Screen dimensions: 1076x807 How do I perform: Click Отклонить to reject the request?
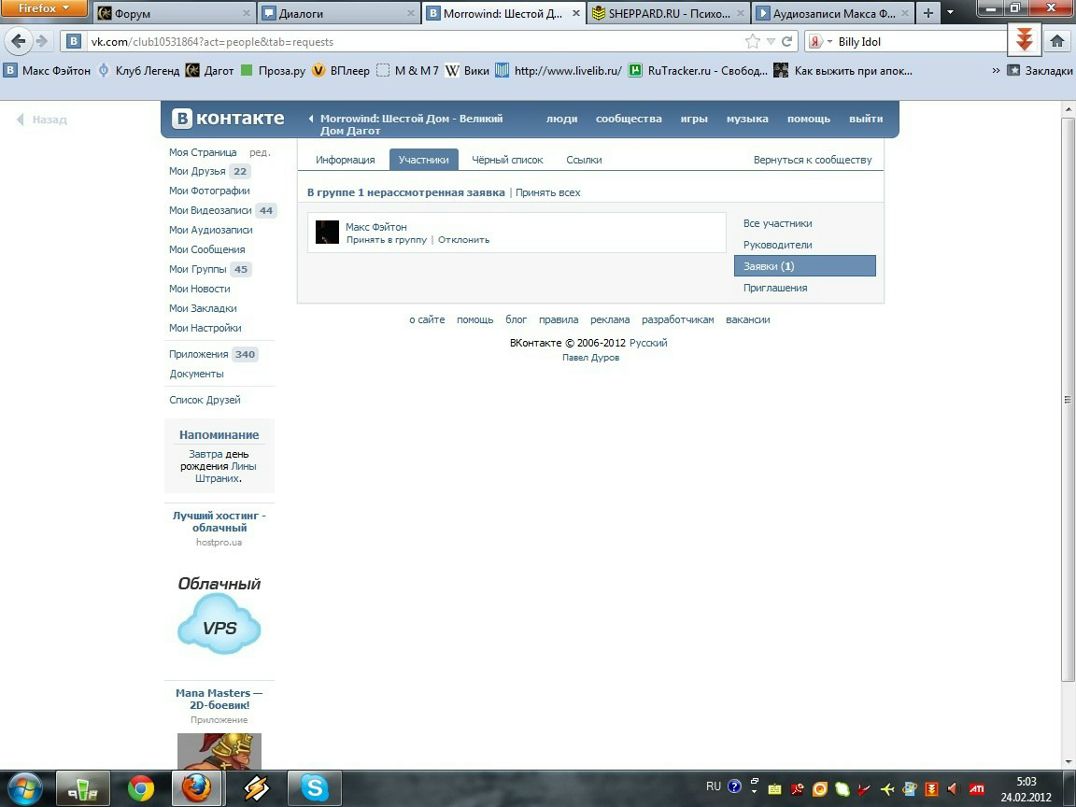coord(463,240)
